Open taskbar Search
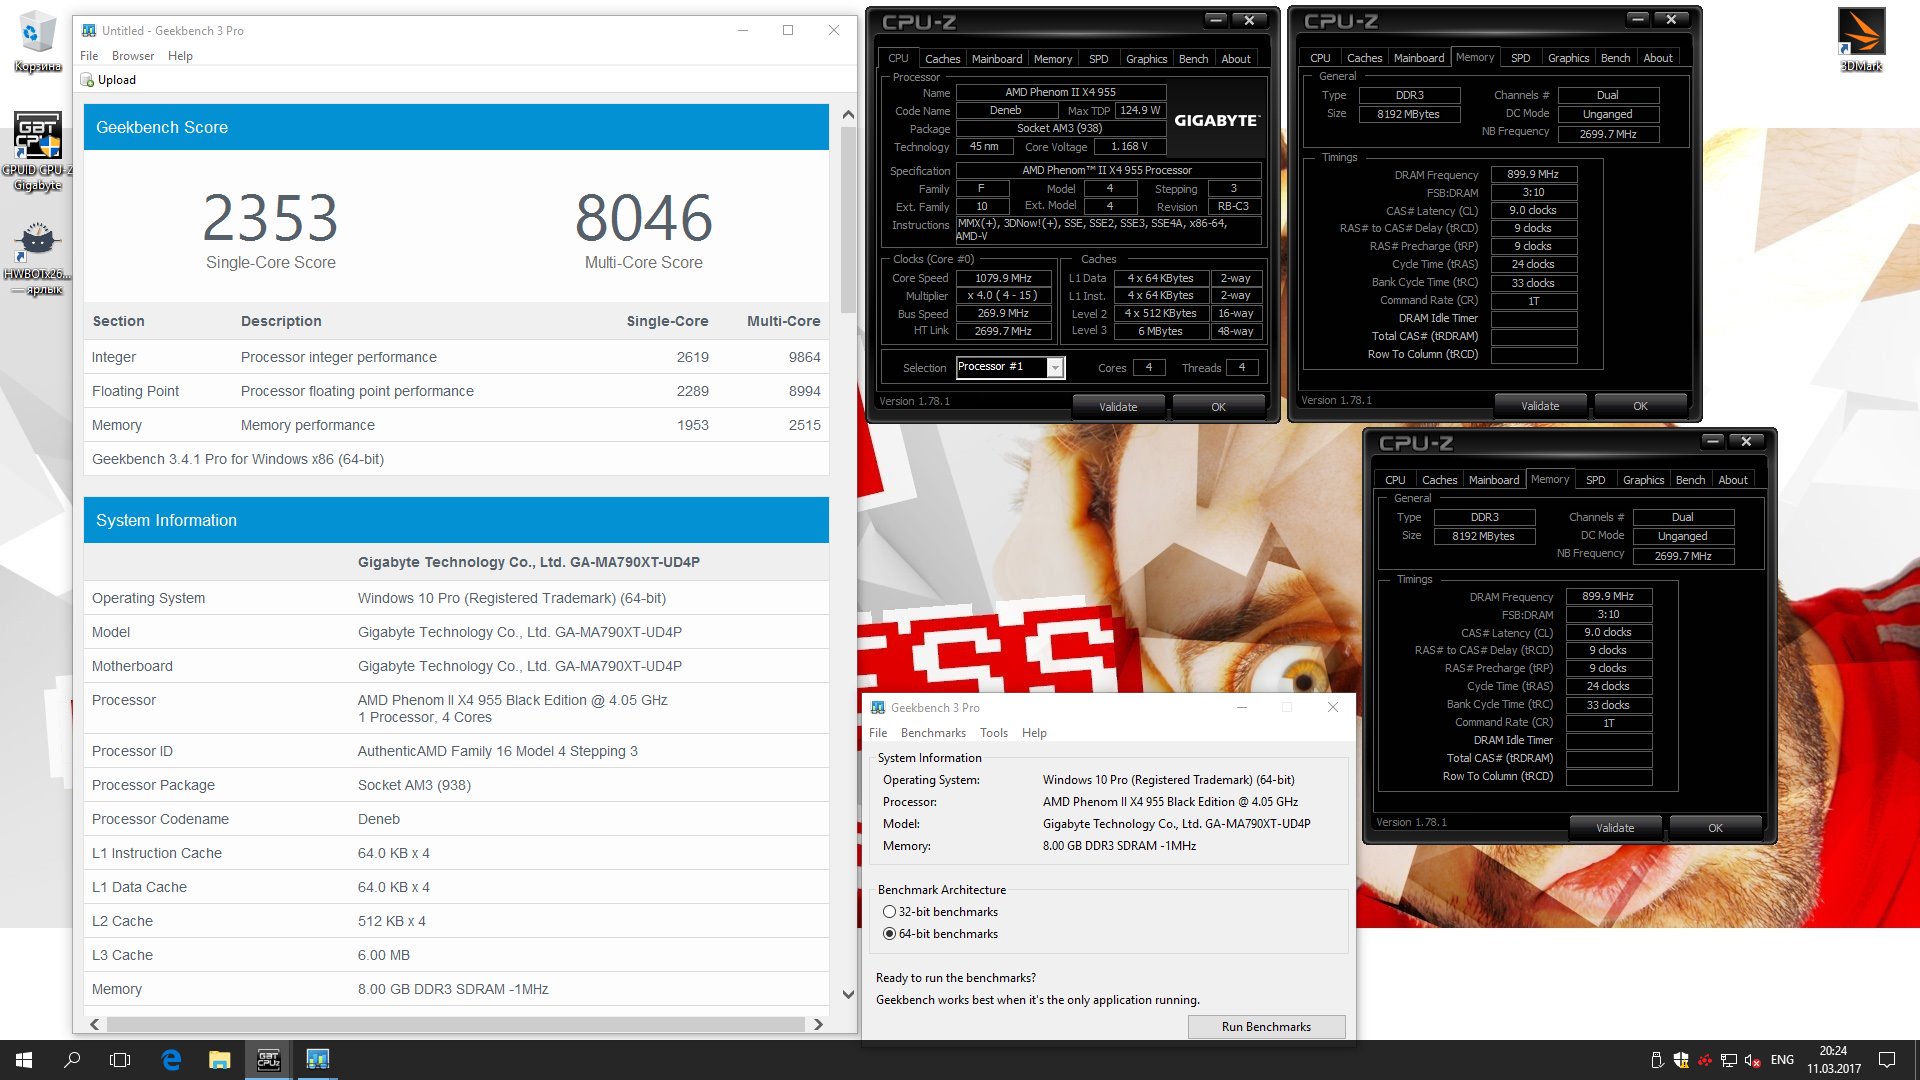 (x=72, y=1060)
